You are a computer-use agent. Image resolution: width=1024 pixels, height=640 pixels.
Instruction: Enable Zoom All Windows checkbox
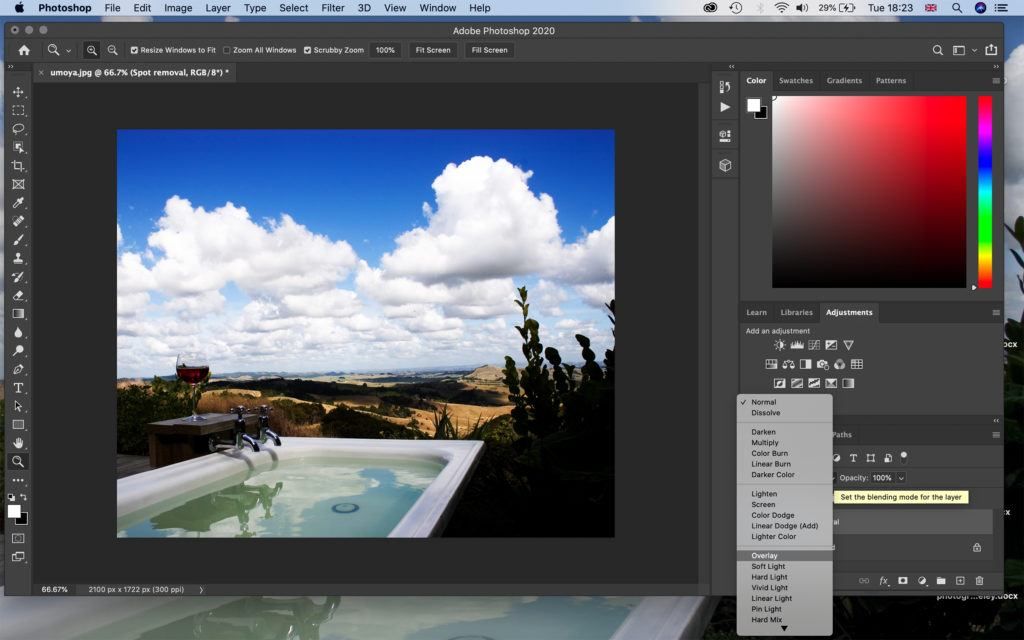point(227,50)
